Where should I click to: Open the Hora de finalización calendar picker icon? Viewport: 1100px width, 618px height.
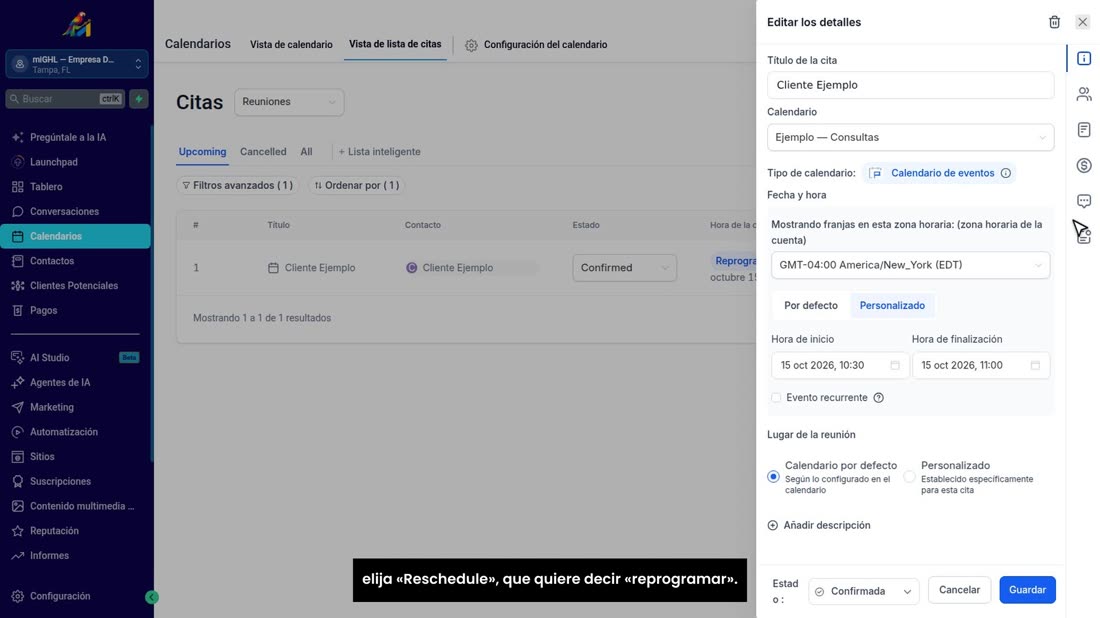click(x=1035, y=365)
